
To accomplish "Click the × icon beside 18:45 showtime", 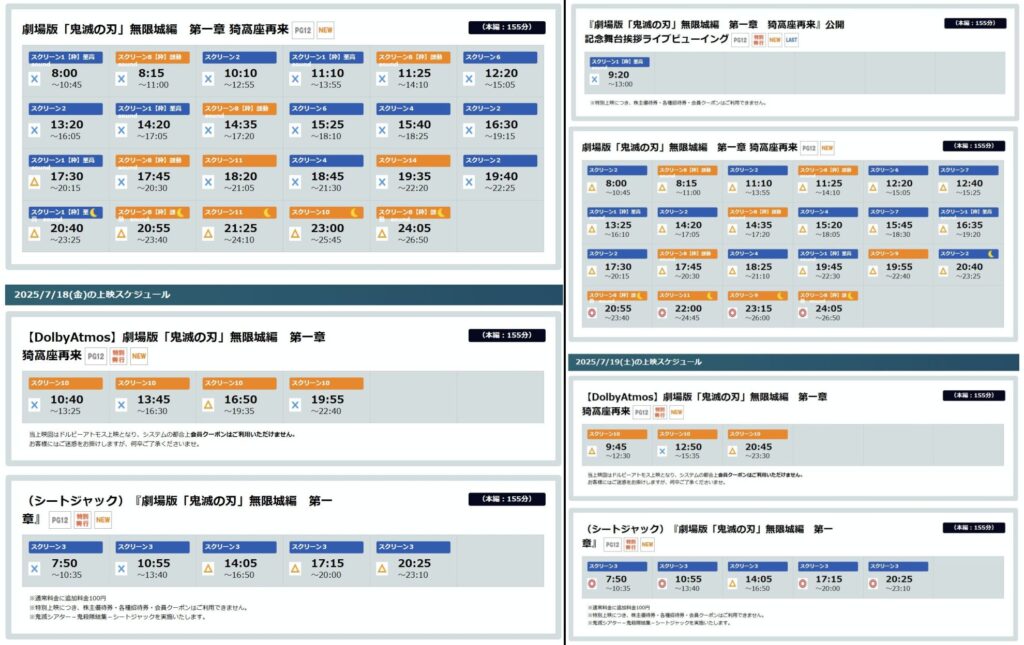I will 295,182.
